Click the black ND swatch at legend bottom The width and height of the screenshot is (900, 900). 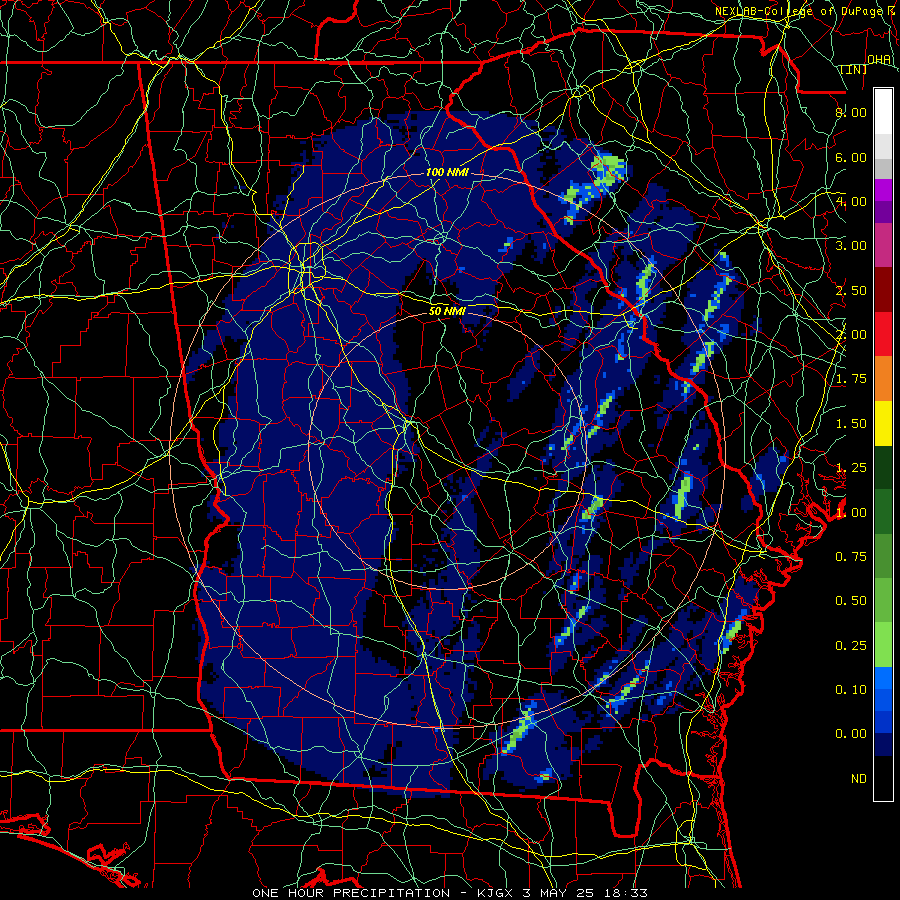(x=883, y=778)
